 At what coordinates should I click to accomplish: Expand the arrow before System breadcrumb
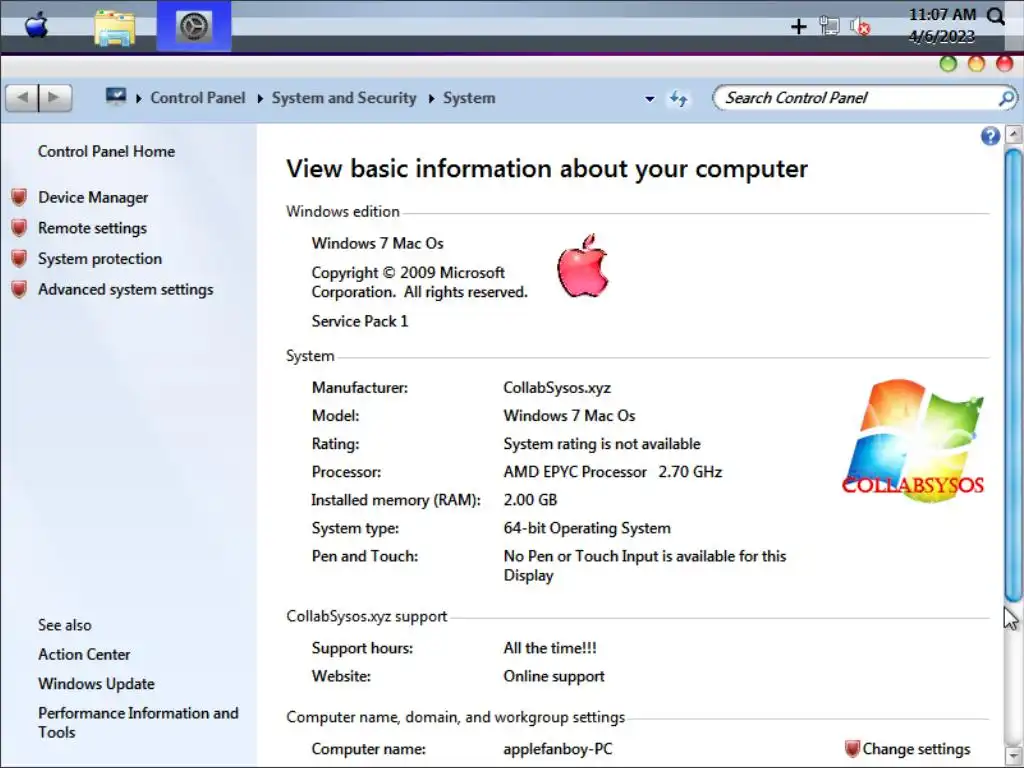coord(432,99)
